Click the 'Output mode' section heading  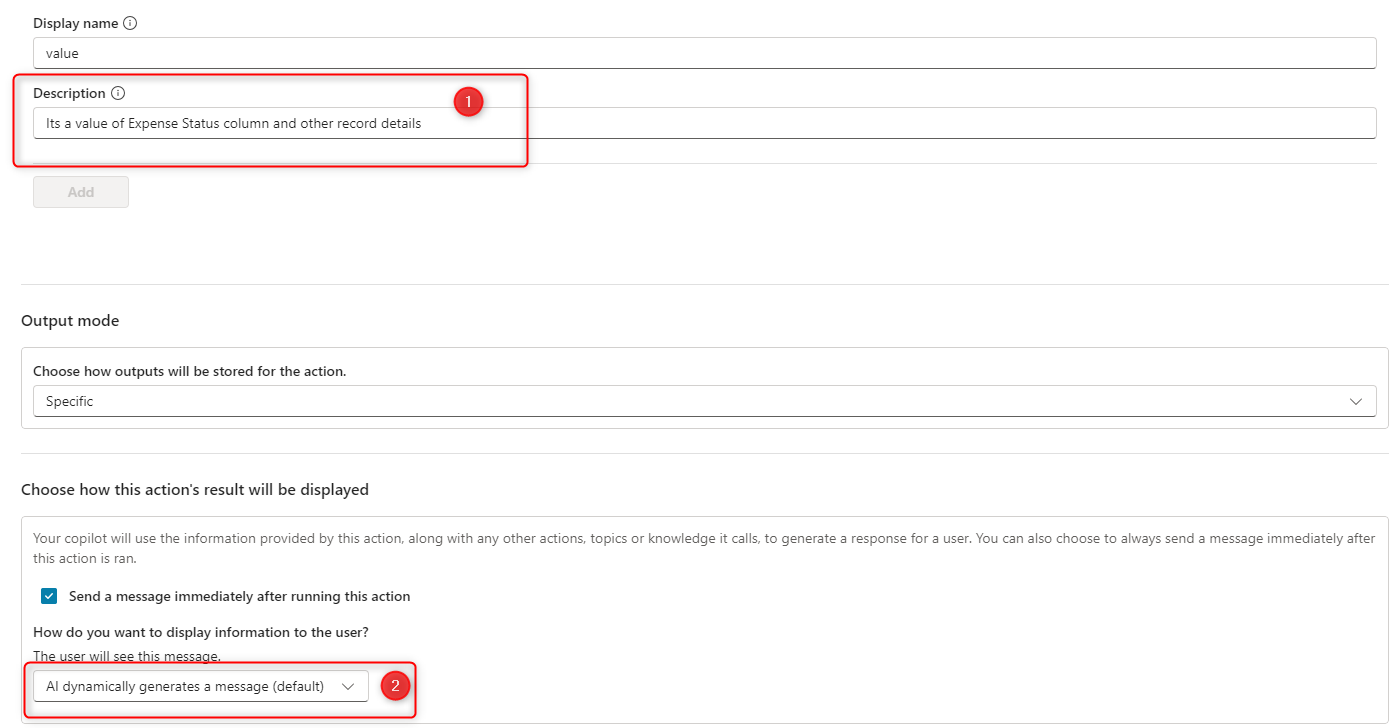(x=70, y=321)
